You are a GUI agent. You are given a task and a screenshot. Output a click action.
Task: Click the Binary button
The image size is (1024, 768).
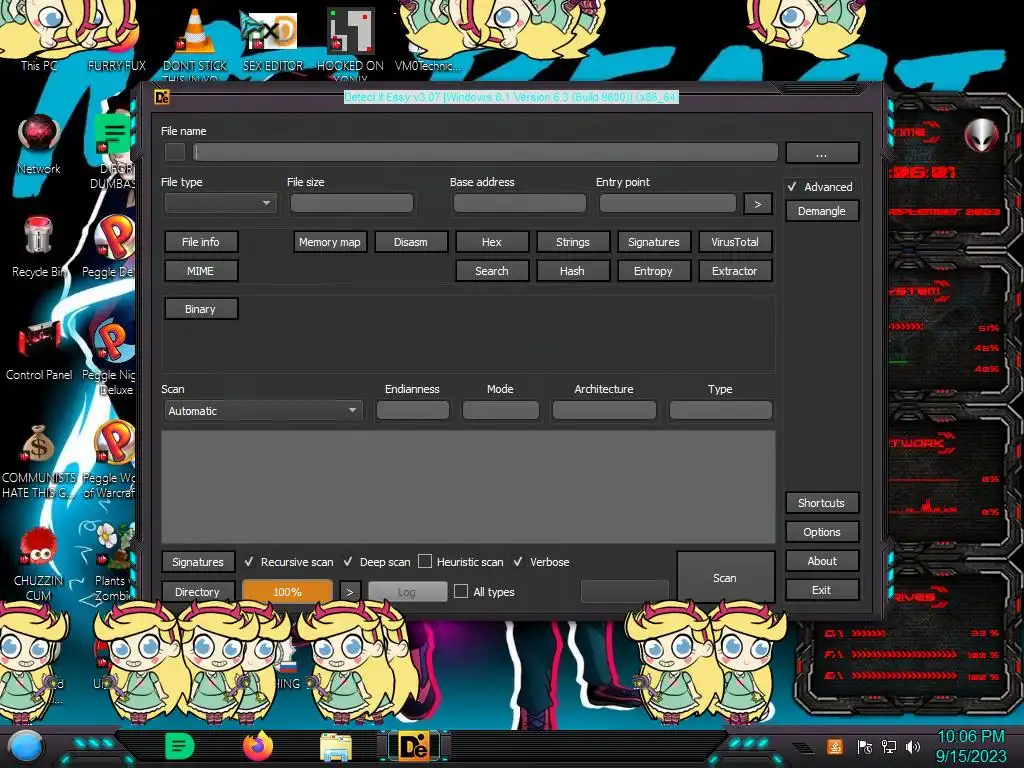coord(200,309)
